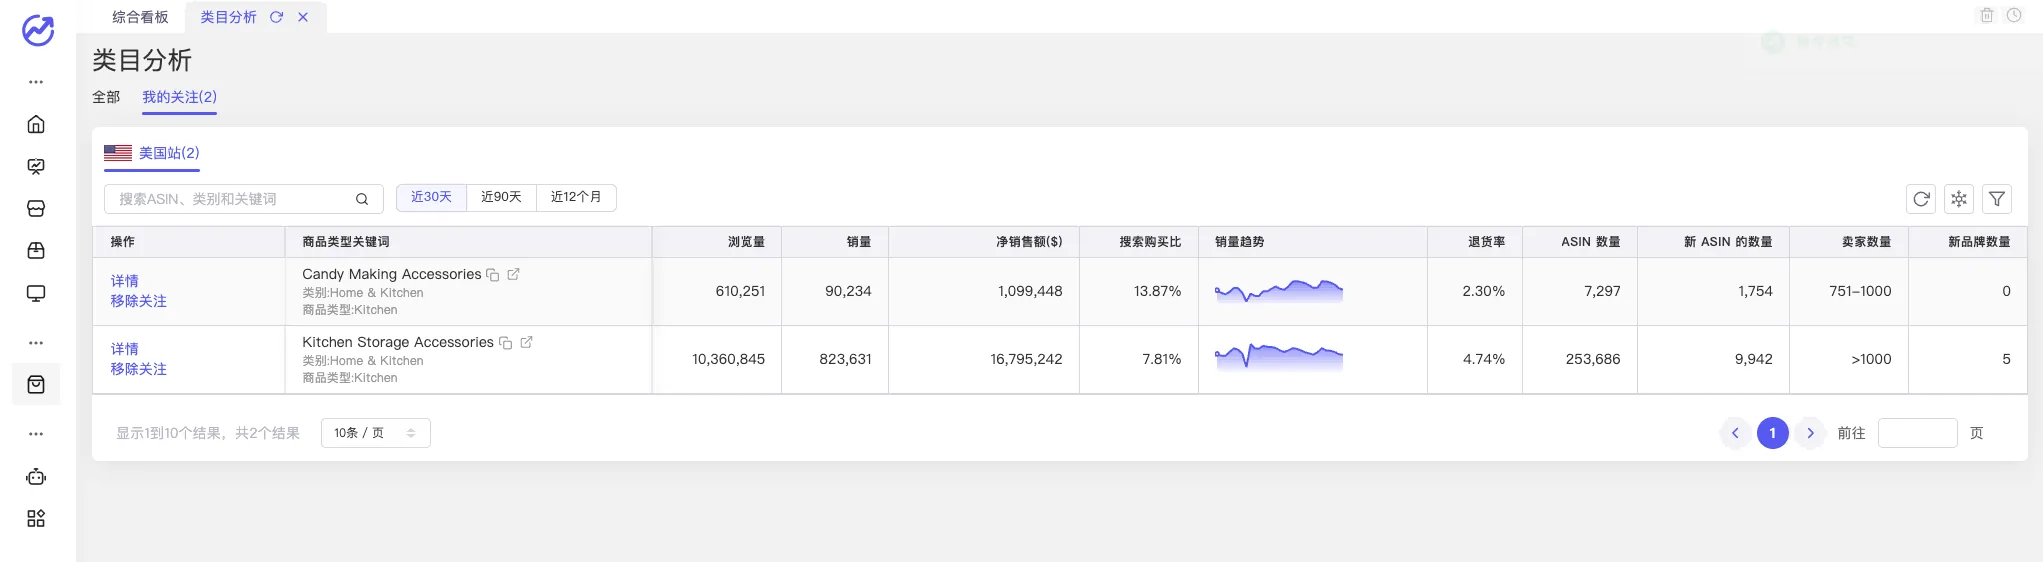Click the trash icon at top right
This screenshot has height=562, width=2043.
tap(1987, 15)
